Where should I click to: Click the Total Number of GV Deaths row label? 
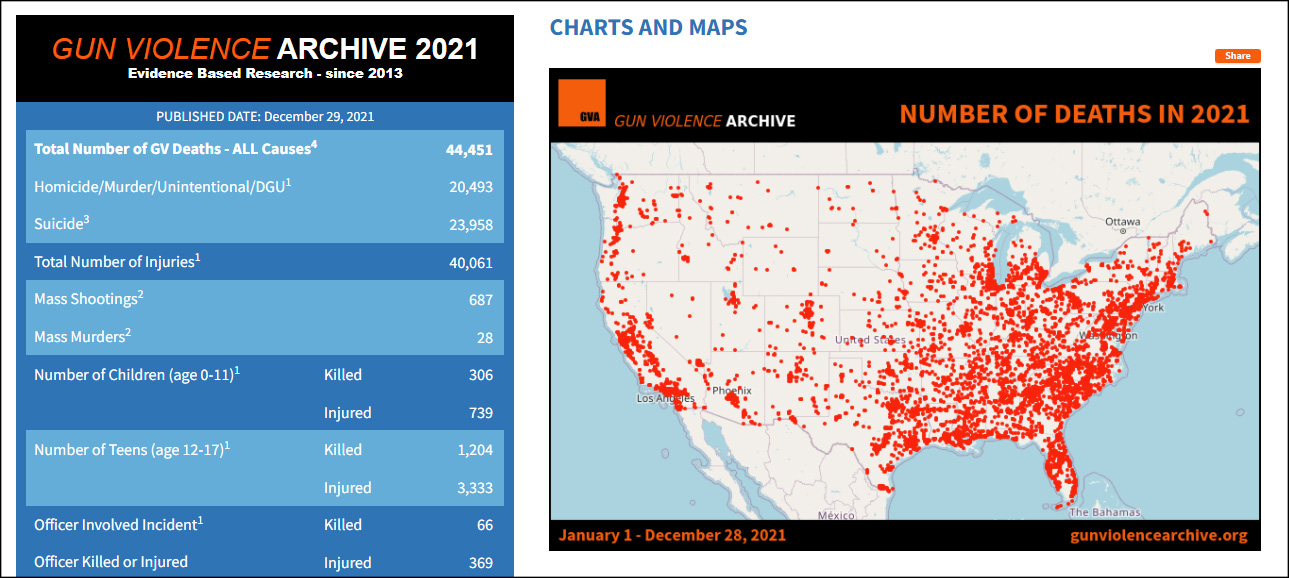(x=176, y=148)
